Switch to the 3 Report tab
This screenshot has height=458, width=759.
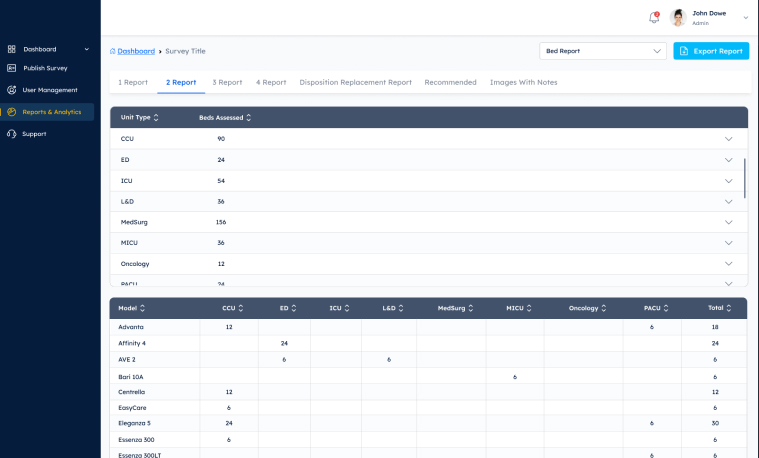(x=227, y=82)
